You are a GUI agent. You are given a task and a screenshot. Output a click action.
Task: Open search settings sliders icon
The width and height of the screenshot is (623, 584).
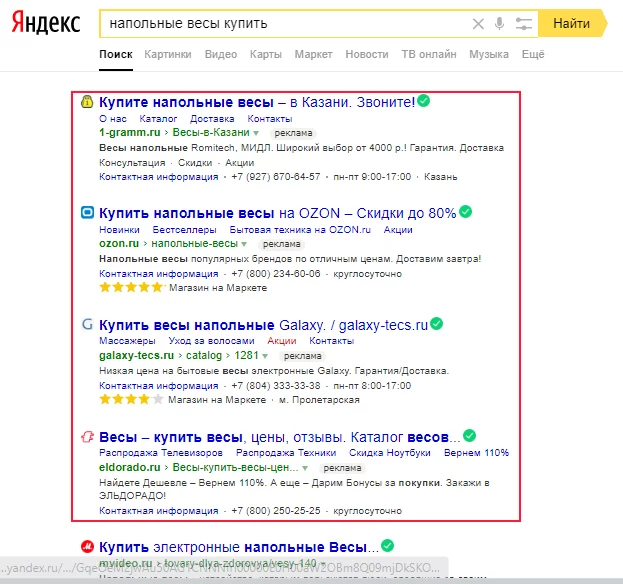(x=524, y=24)
